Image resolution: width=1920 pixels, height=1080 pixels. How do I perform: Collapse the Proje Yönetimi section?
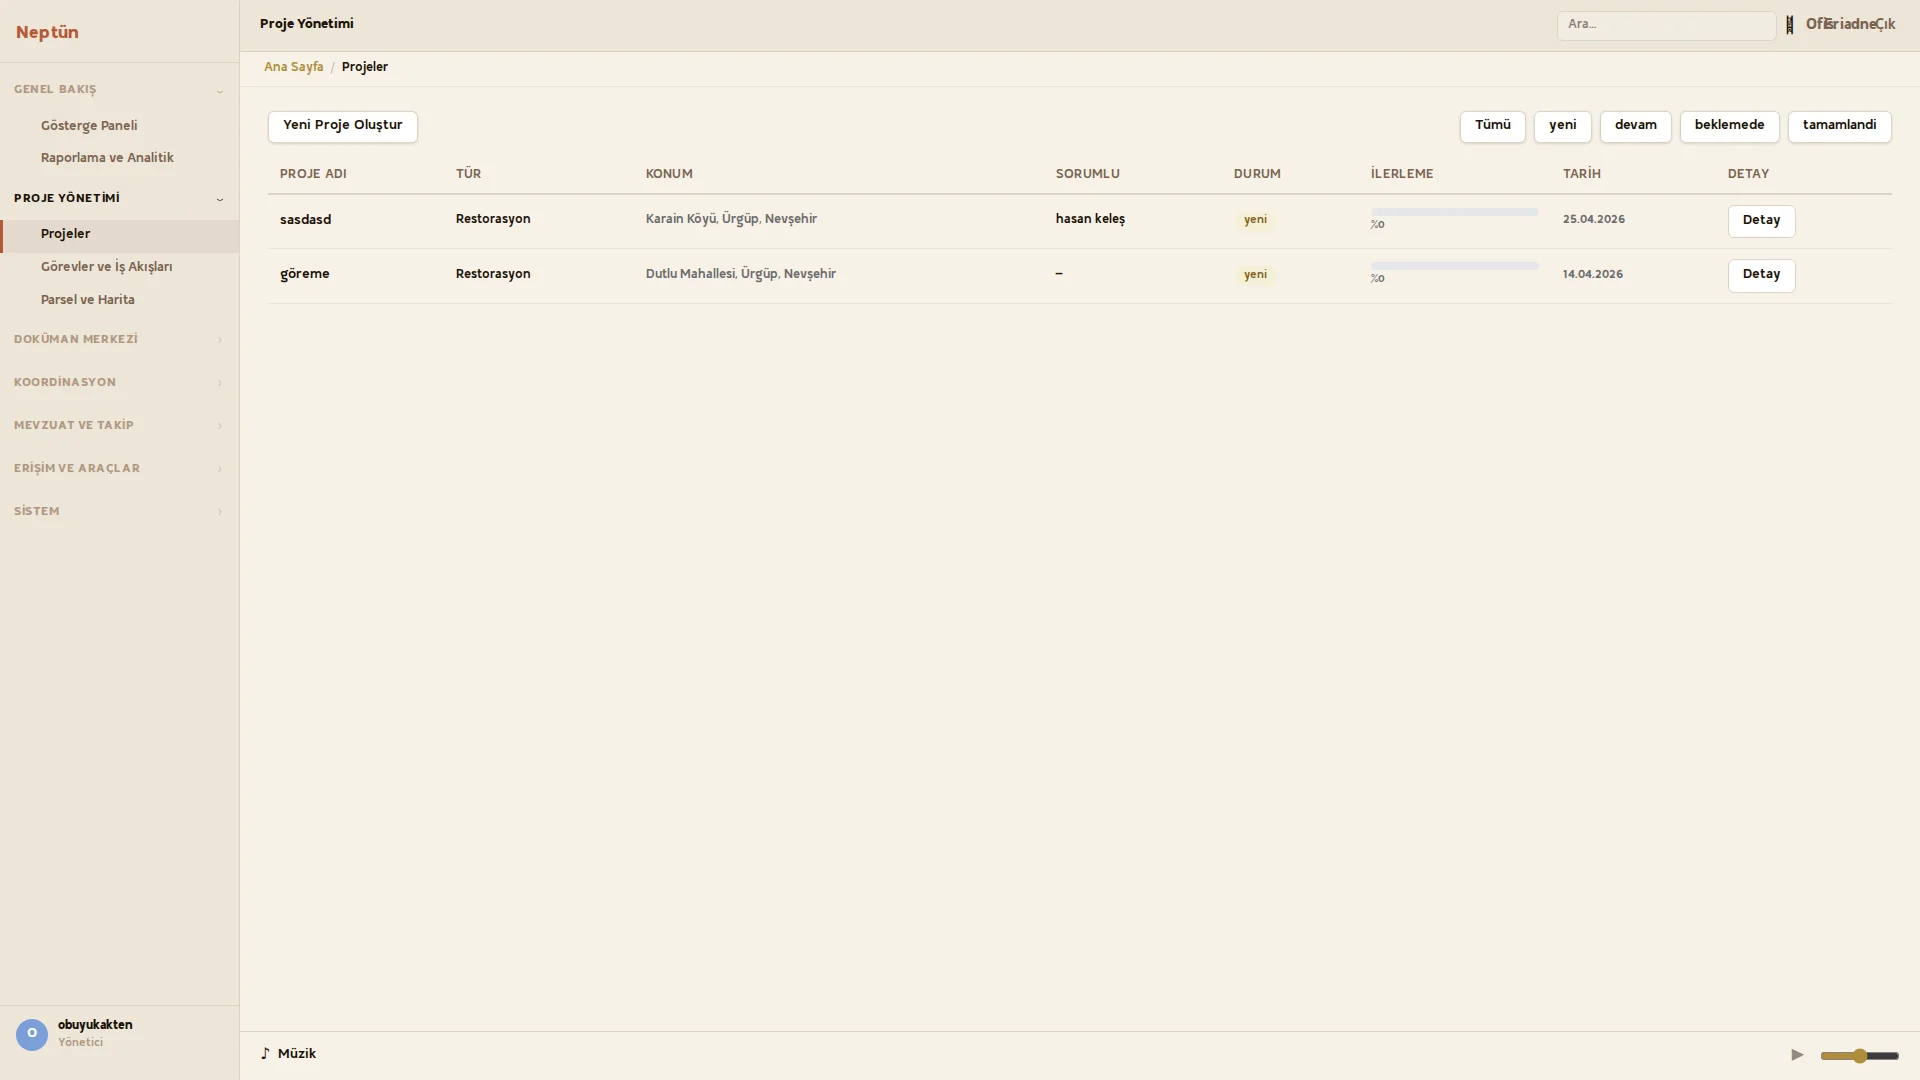click(119, 199)
